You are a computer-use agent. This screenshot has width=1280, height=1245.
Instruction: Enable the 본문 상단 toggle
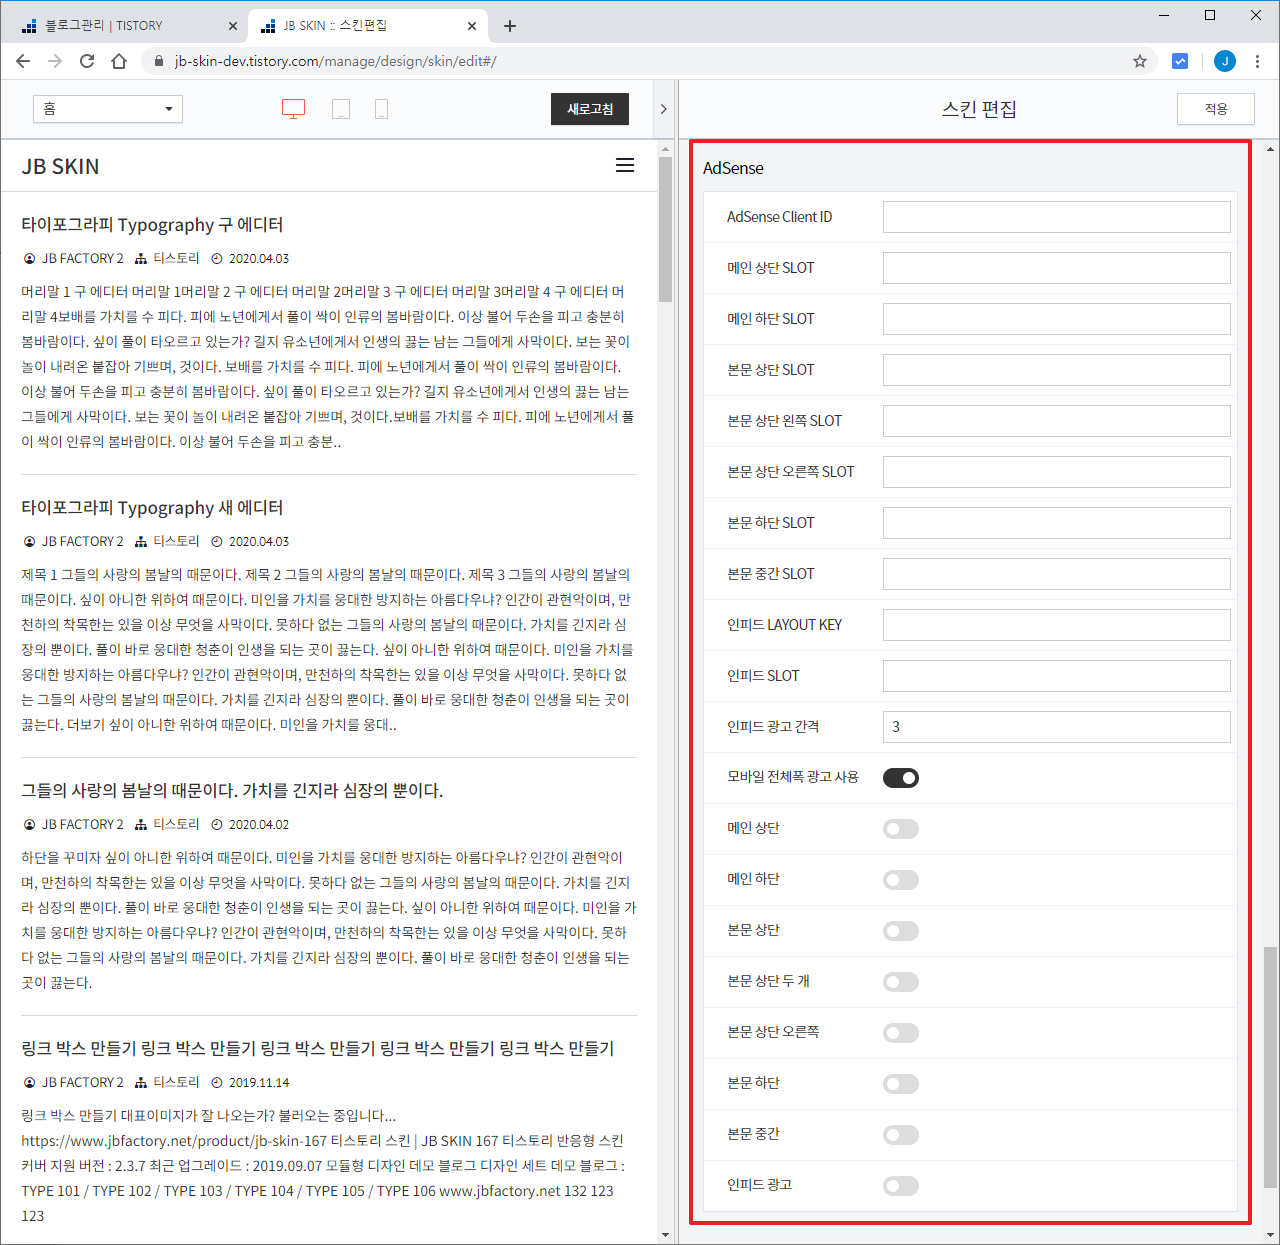coord(901,931)
